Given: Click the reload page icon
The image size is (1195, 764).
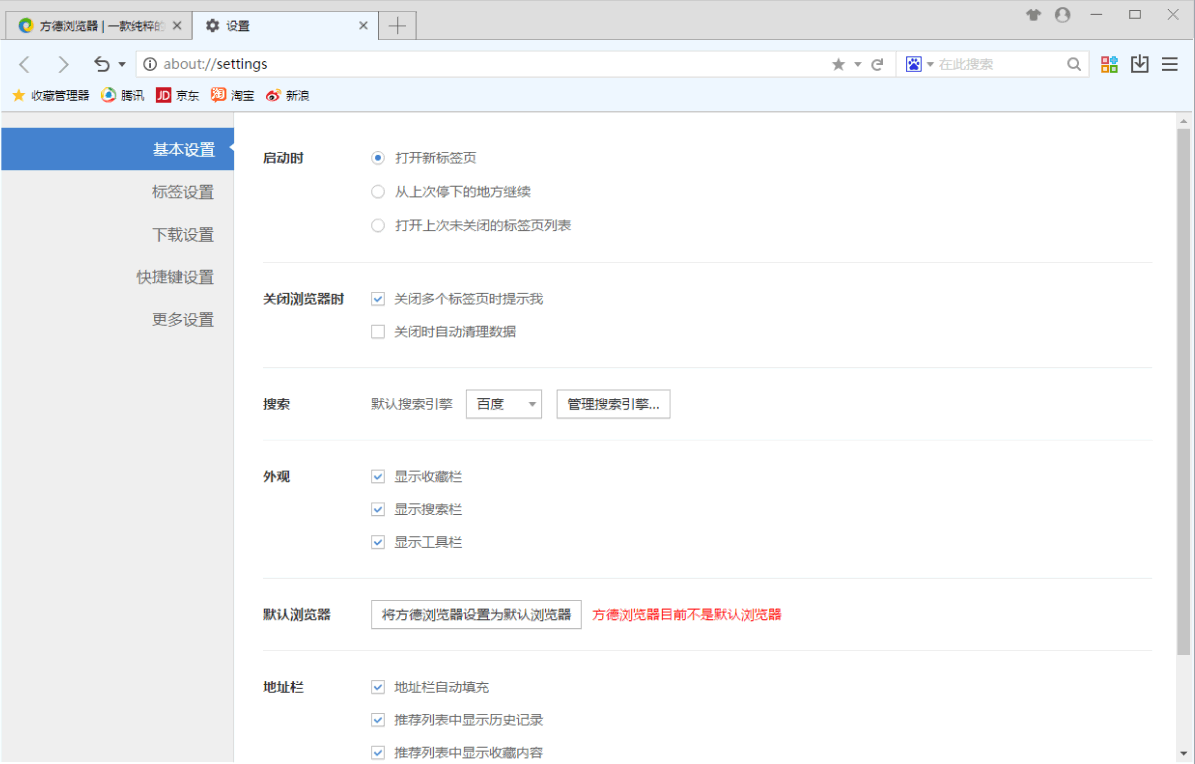Looking at the screenshot, I should pyautogui.click(x=877, y=64).
